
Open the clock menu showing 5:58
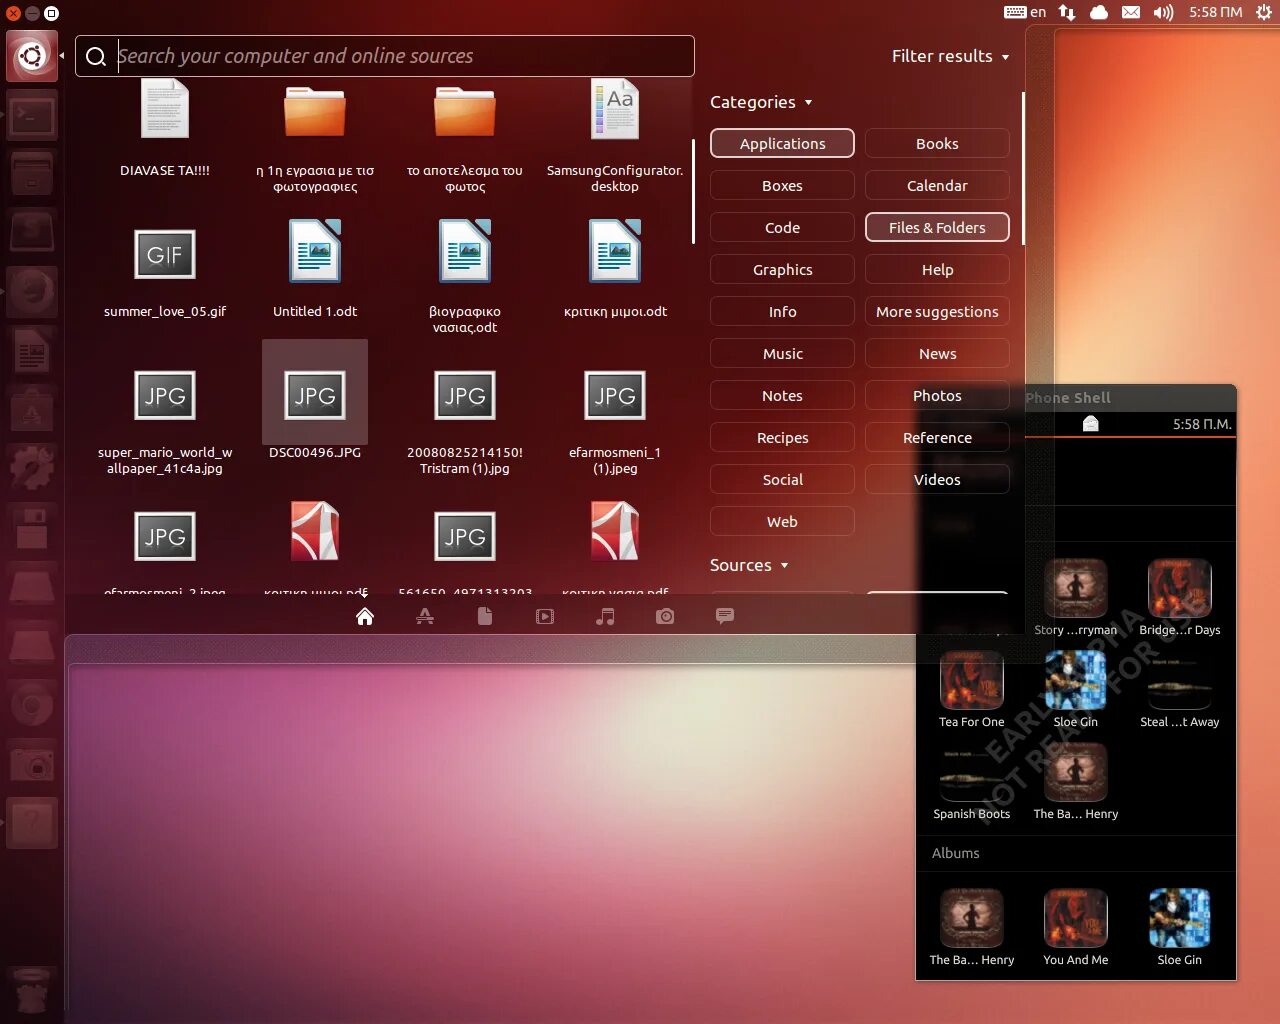(x=1216, y=12)
